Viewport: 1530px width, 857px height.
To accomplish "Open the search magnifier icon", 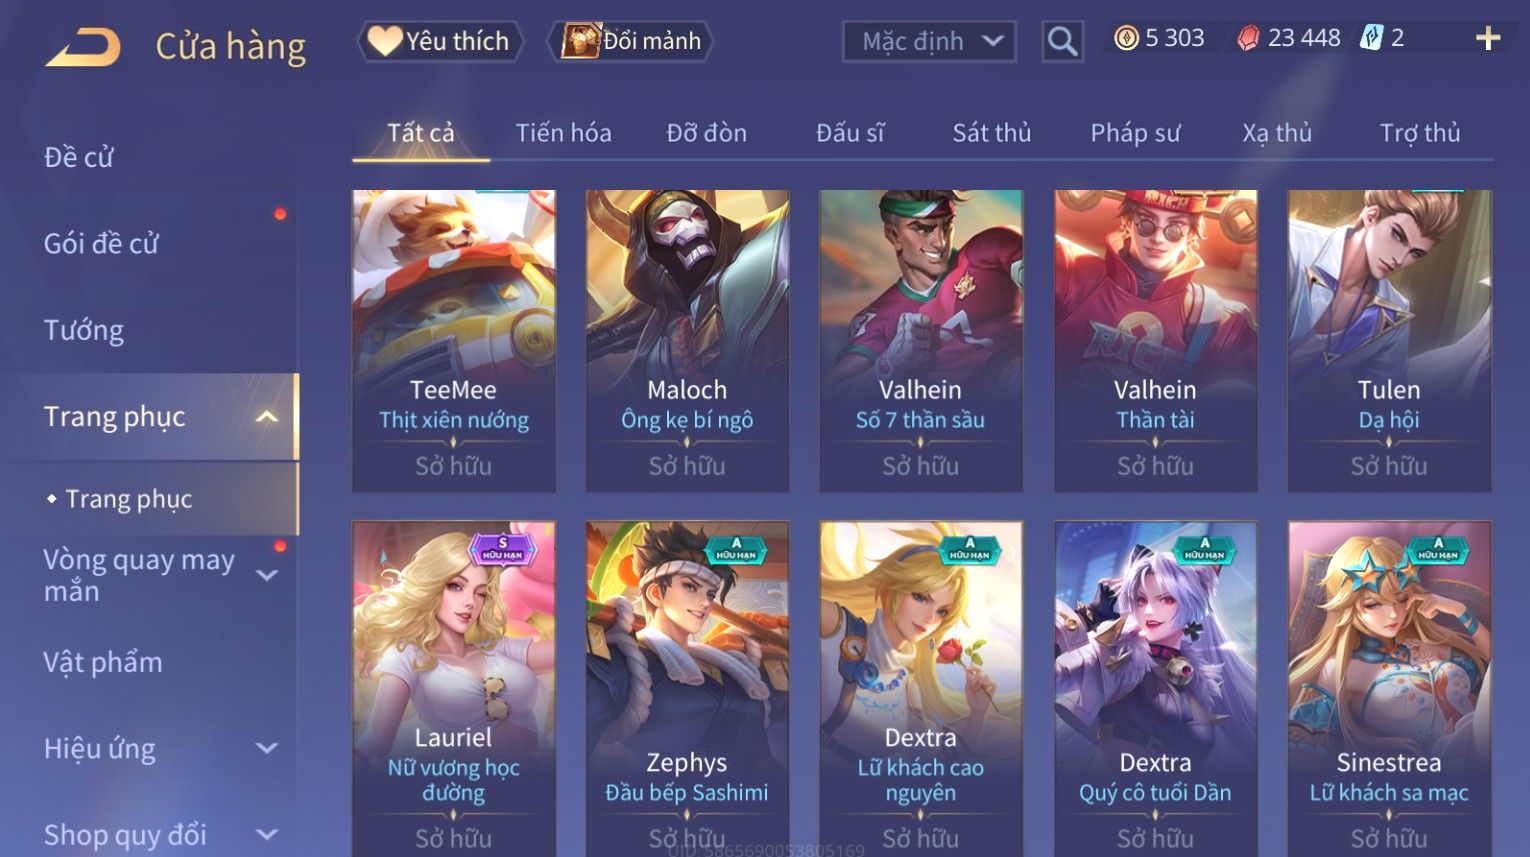I will (x=1062, y=41).
